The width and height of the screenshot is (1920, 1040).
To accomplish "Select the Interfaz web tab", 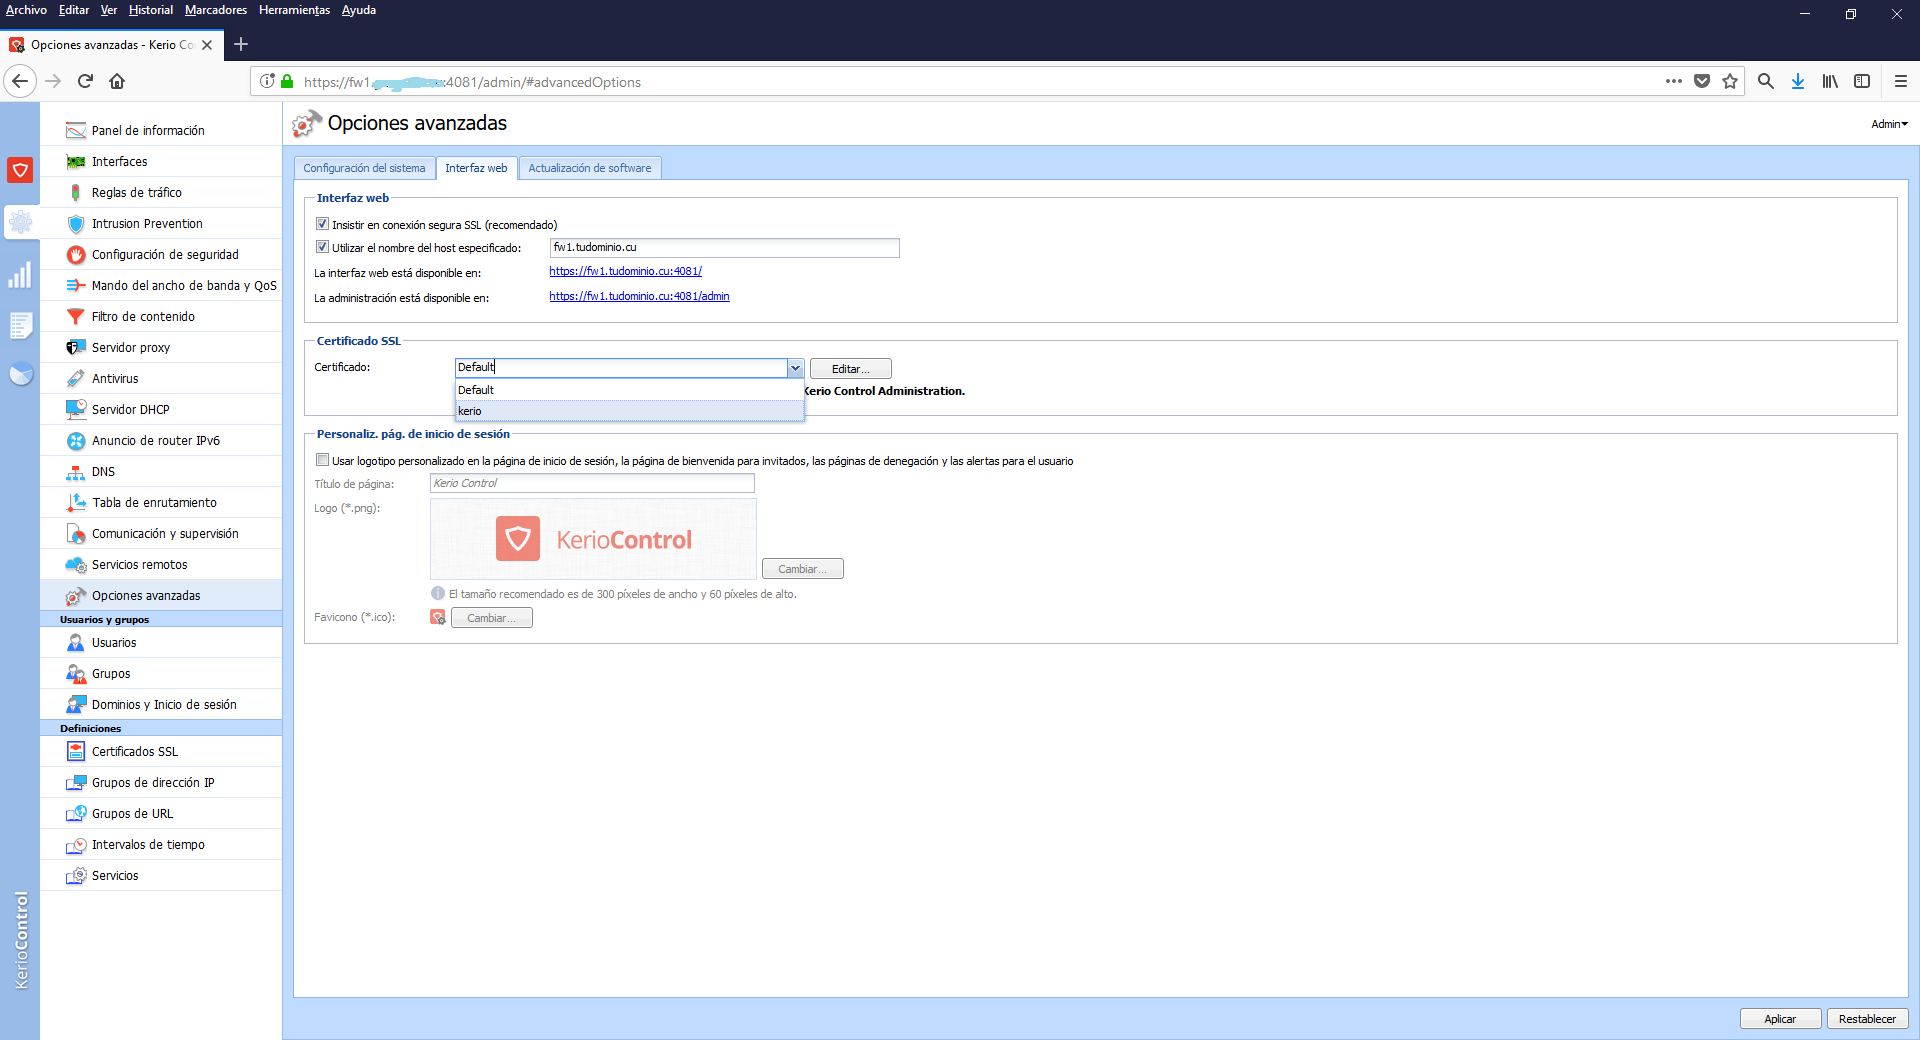I will pyautogui.click(x=476, y=168).
